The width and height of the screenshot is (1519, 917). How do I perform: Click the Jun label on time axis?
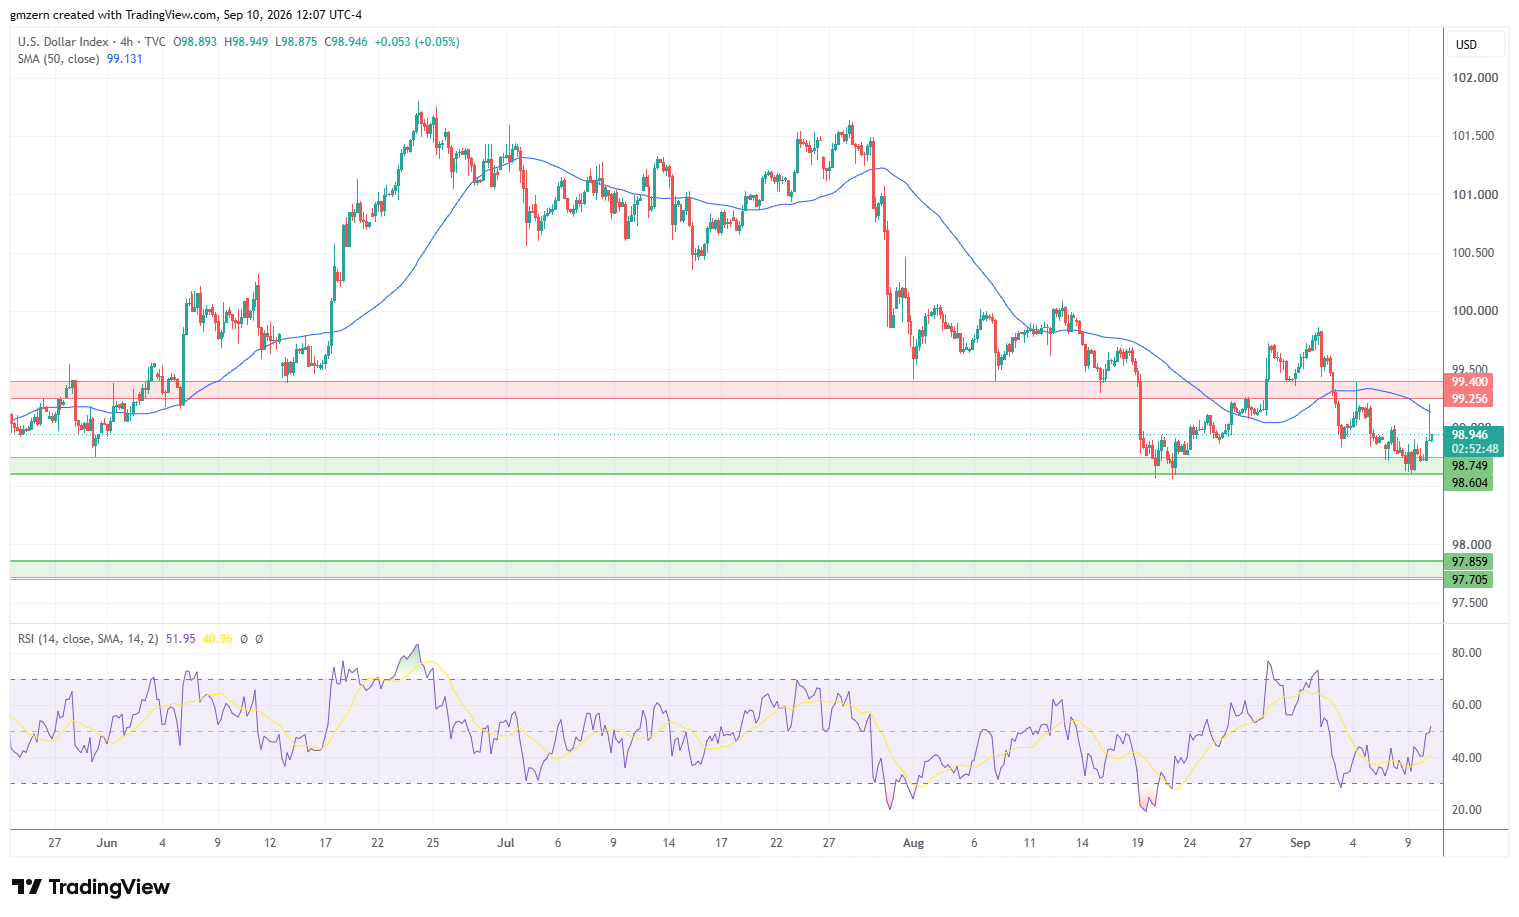(x=107, y=843)
